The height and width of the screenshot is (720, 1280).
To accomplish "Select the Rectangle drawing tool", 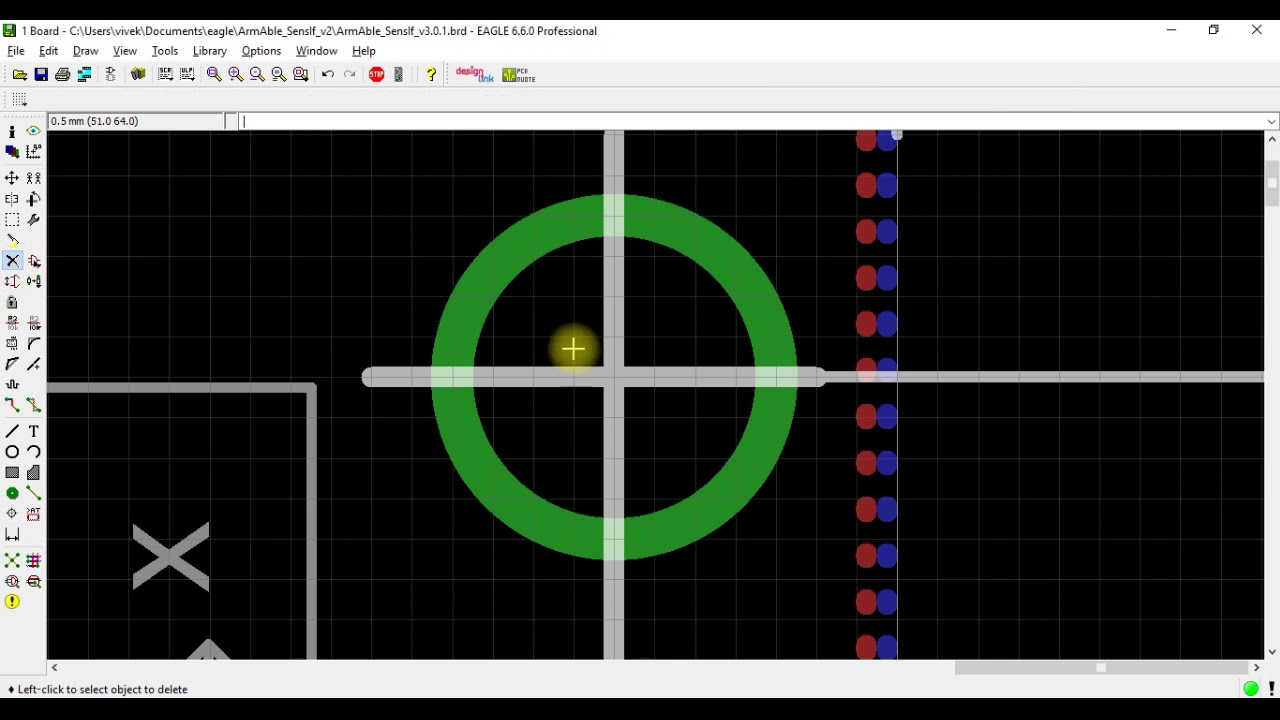I will (x=12, y=473).
